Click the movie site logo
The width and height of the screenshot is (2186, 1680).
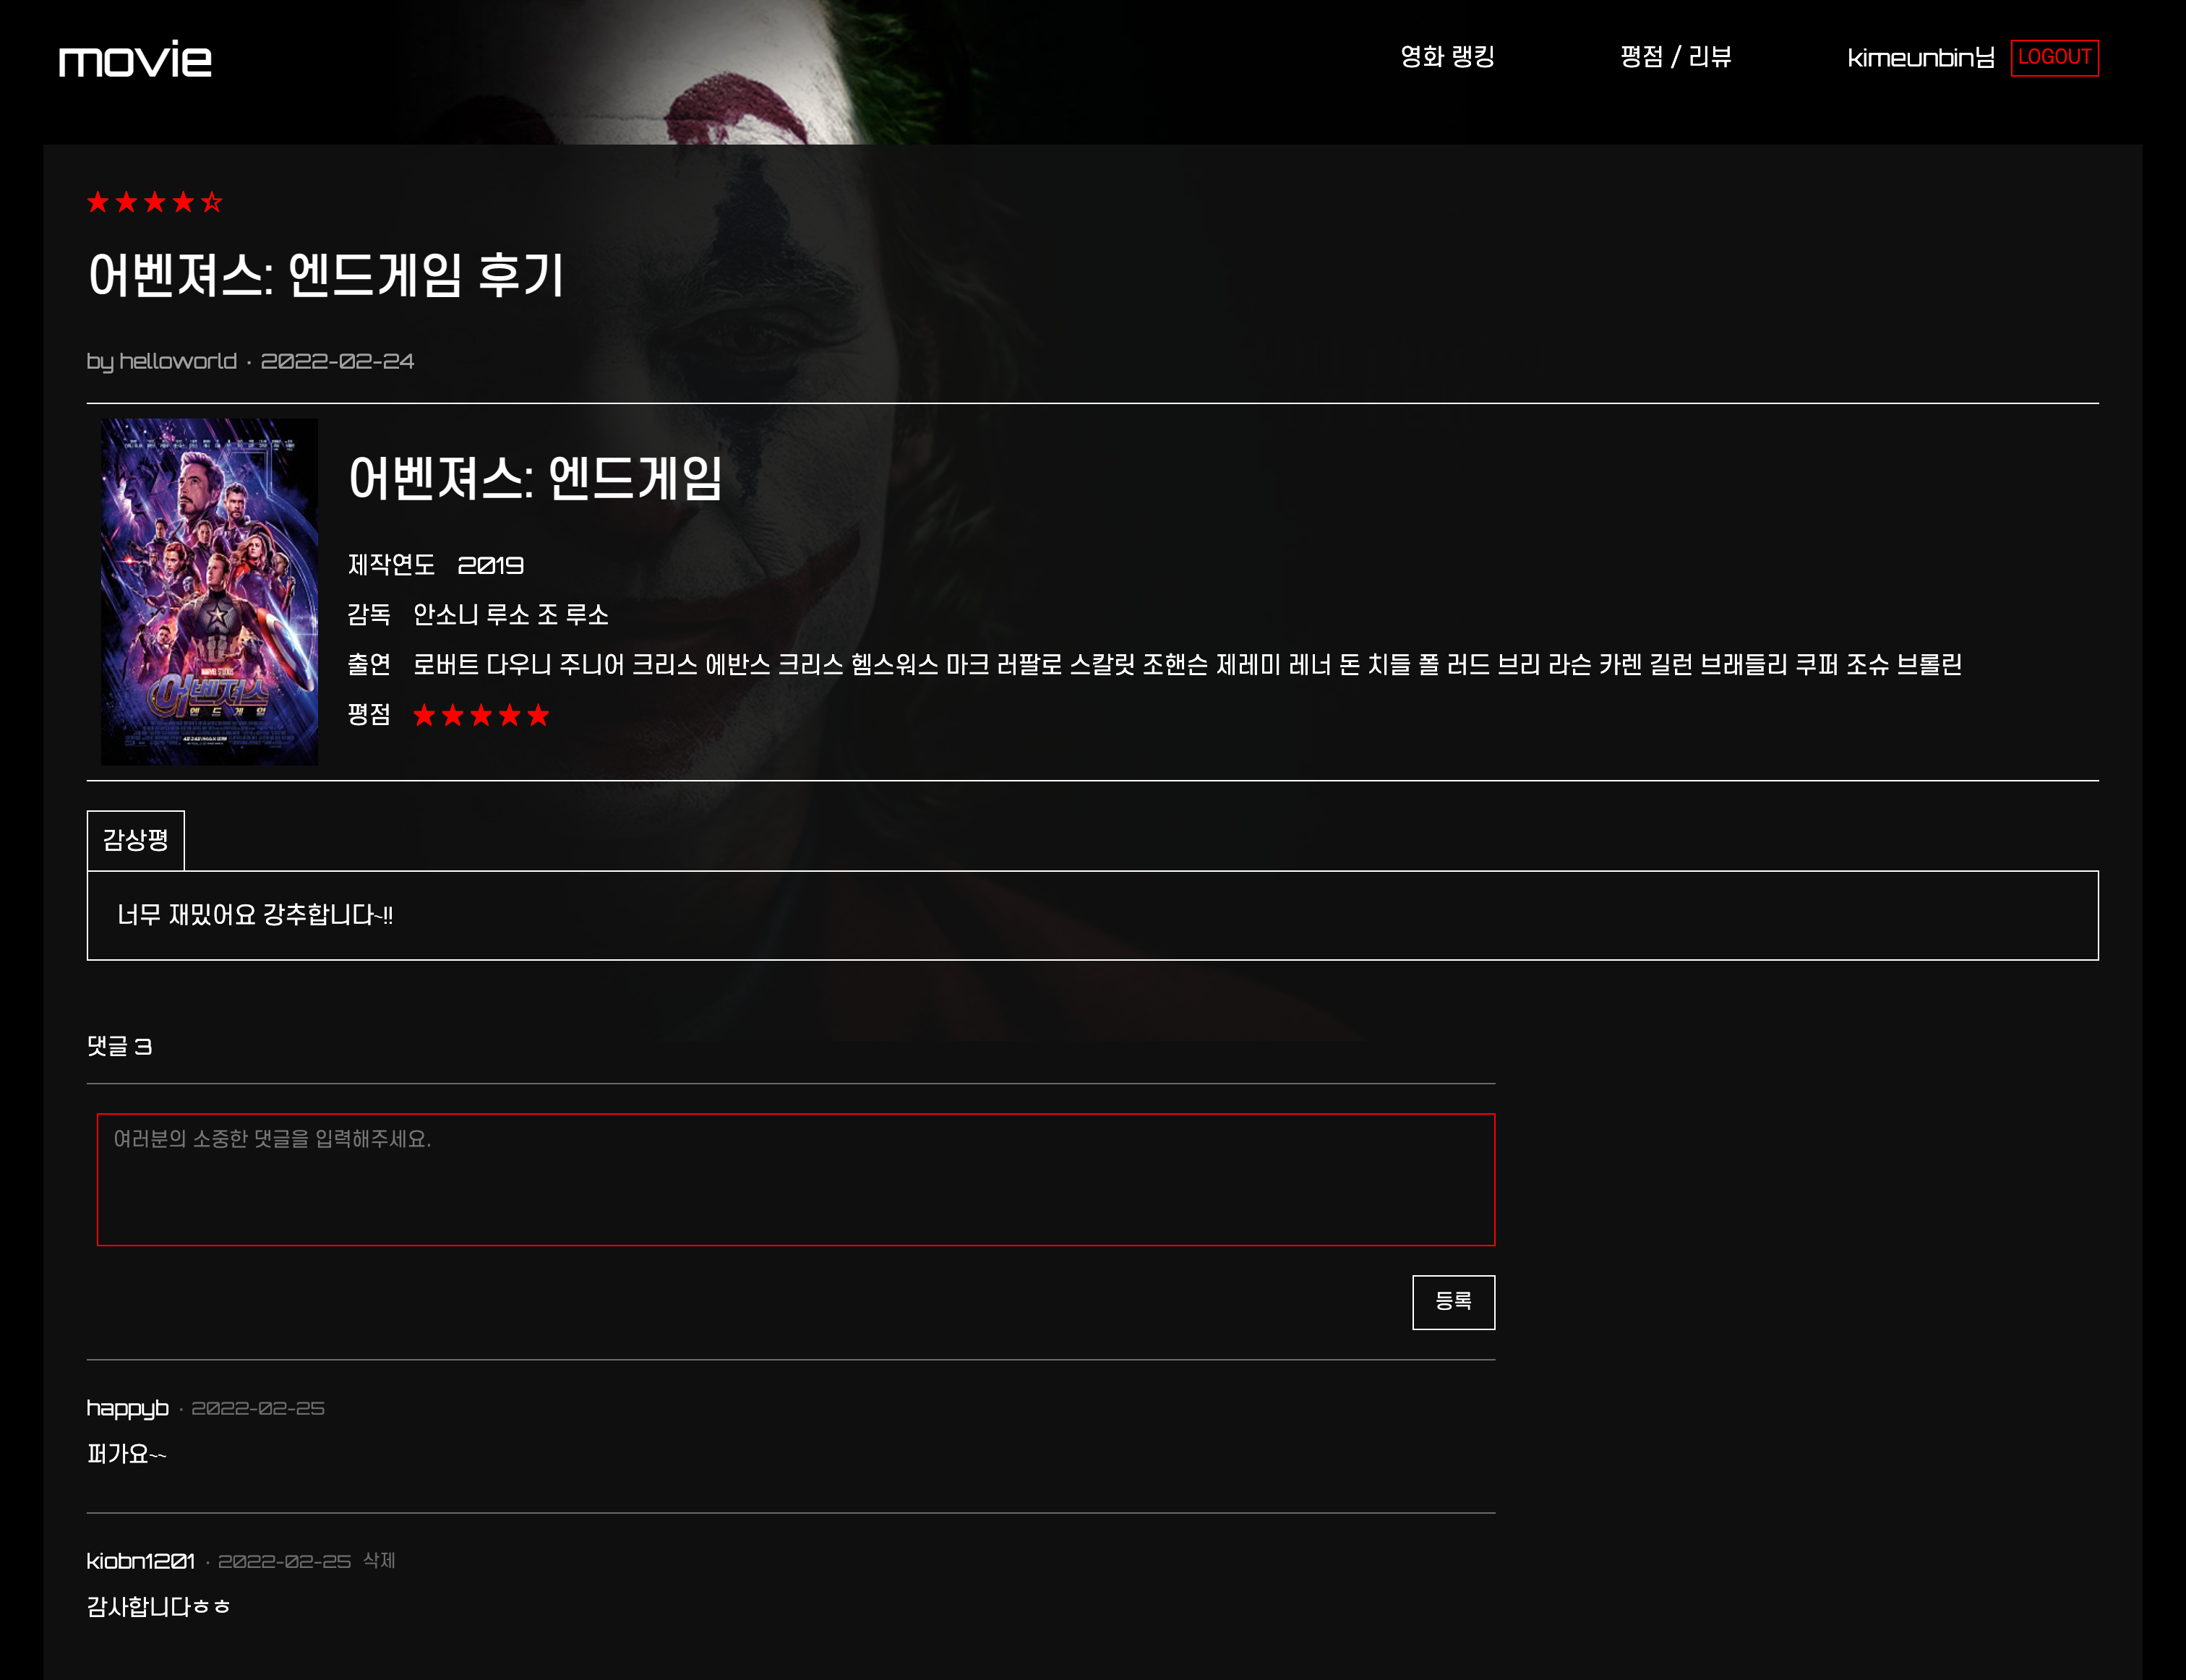coord(135,59)
